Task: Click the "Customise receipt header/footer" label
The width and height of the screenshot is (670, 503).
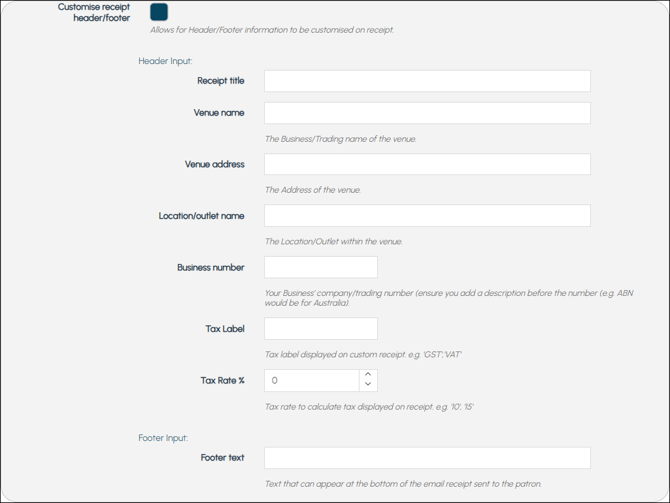Action: pos(94,12)
